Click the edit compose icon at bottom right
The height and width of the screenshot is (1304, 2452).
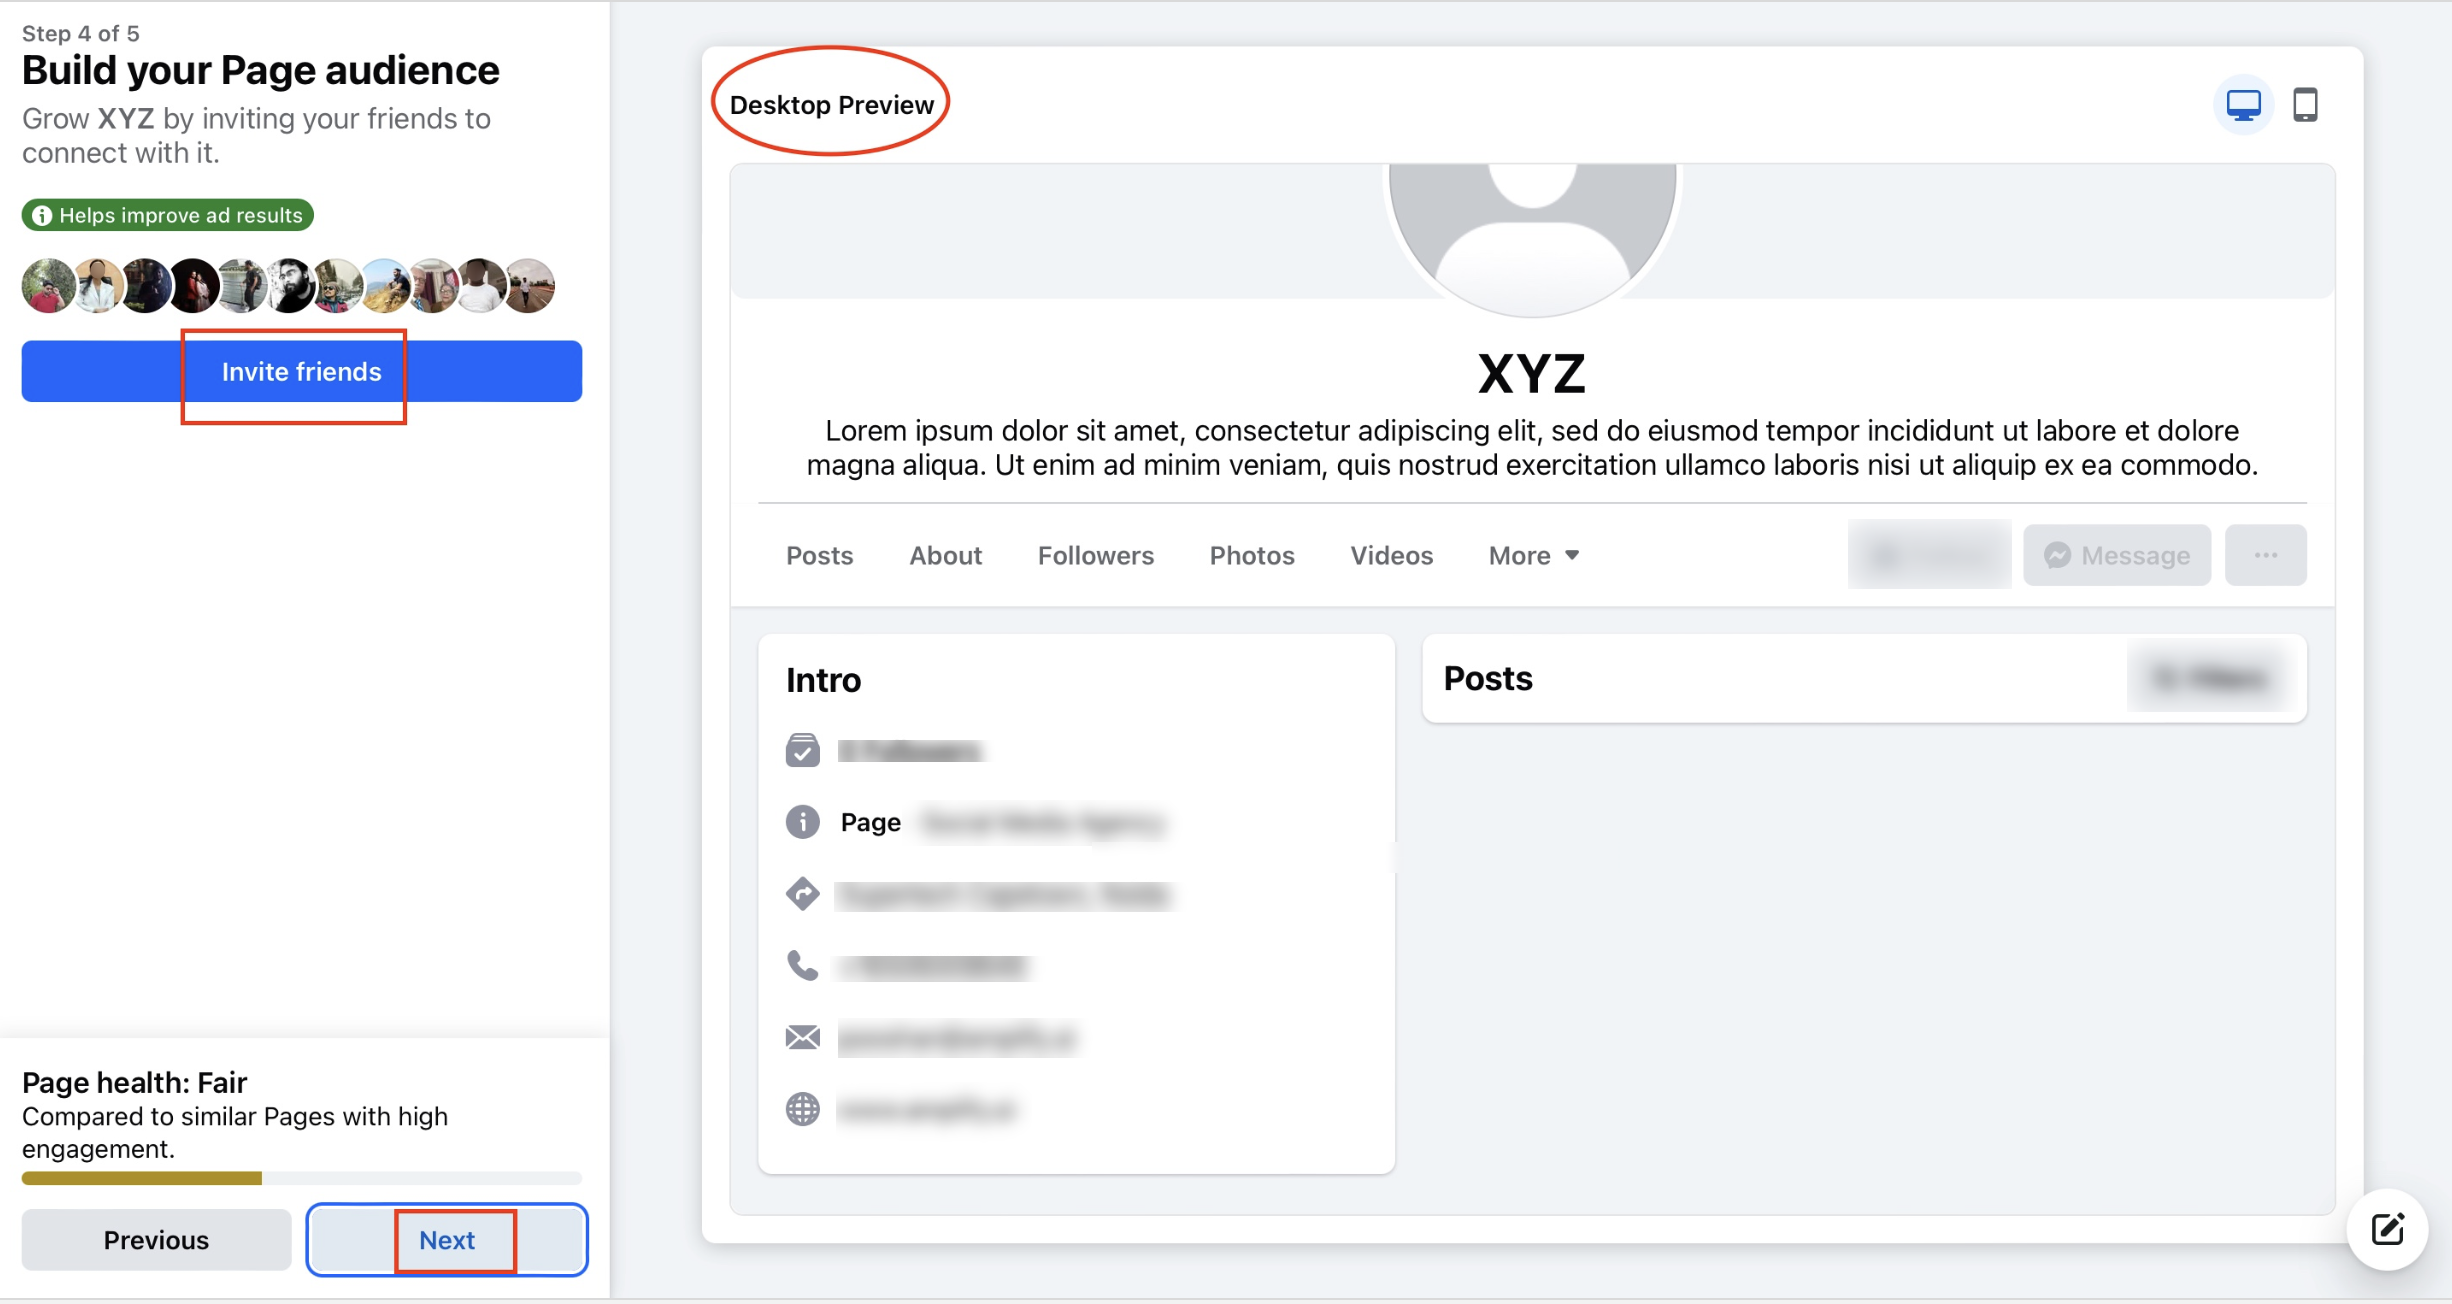click(2388, 1229)
